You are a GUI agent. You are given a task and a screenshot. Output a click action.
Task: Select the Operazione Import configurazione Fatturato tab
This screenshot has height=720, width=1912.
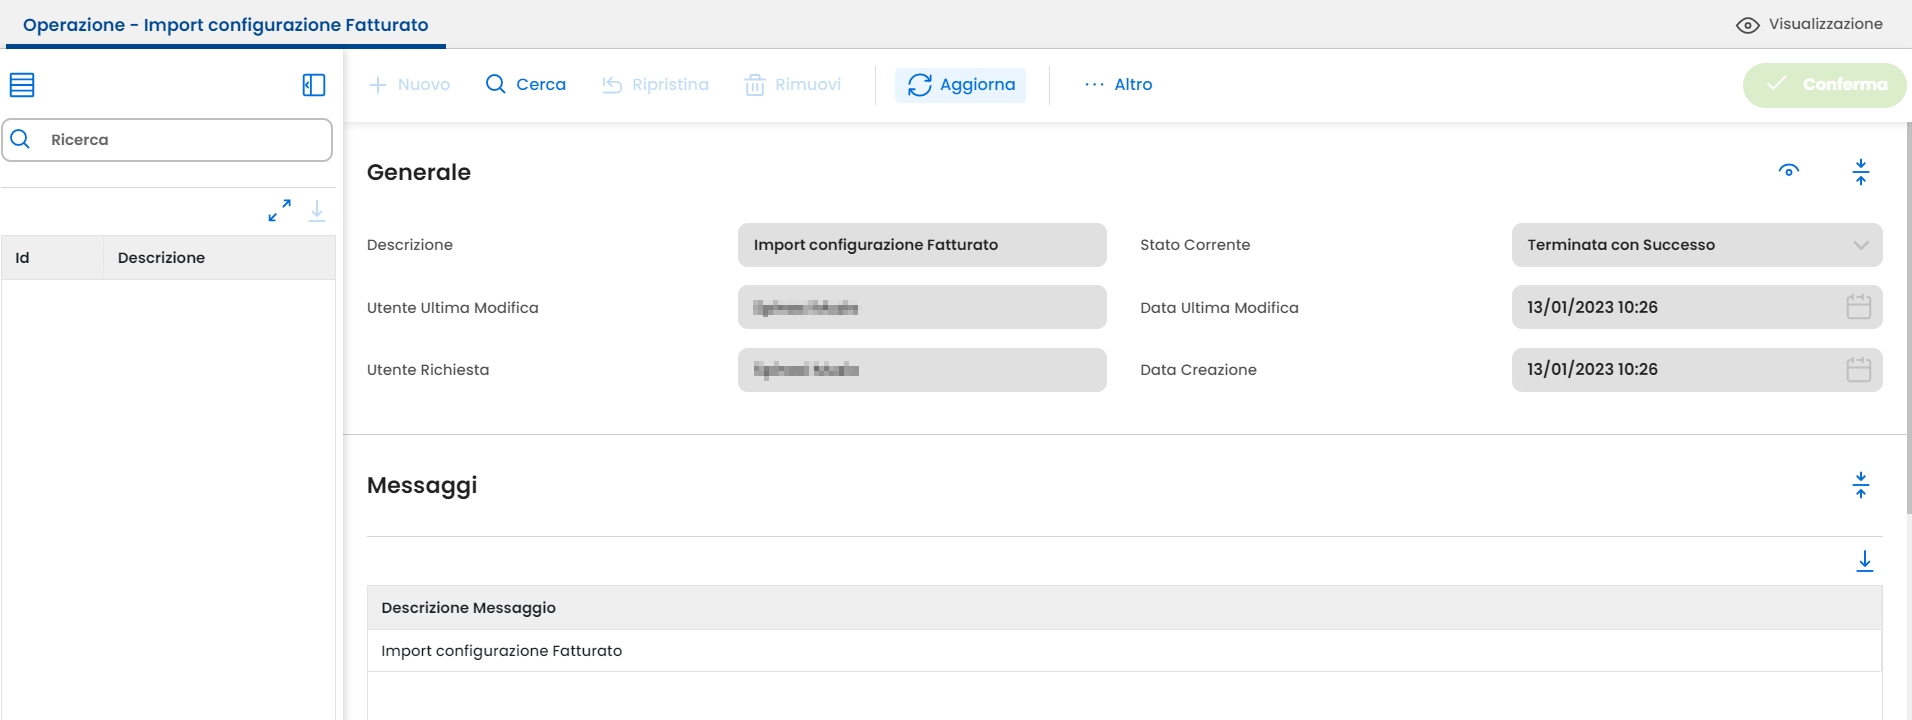(225, 25)
